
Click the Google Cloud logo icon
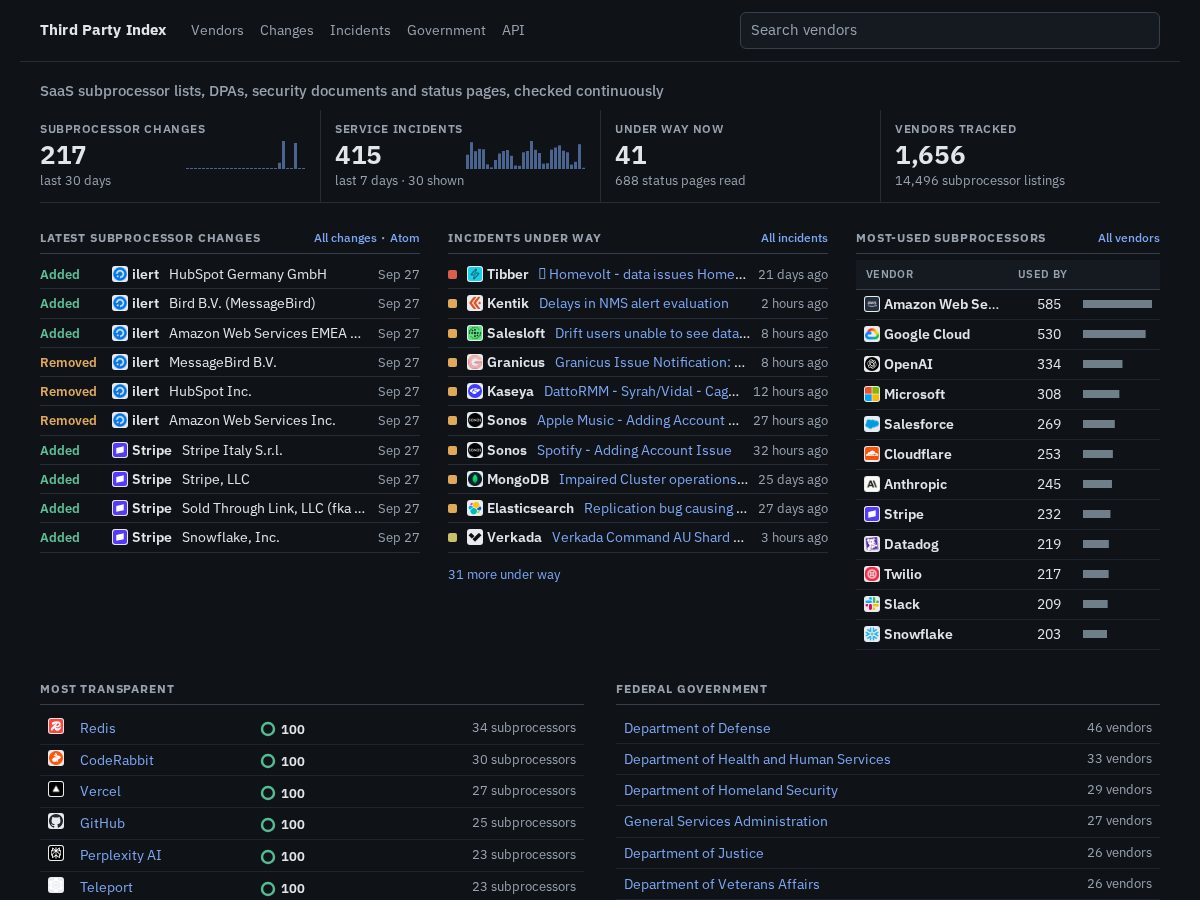pos(872,334)
